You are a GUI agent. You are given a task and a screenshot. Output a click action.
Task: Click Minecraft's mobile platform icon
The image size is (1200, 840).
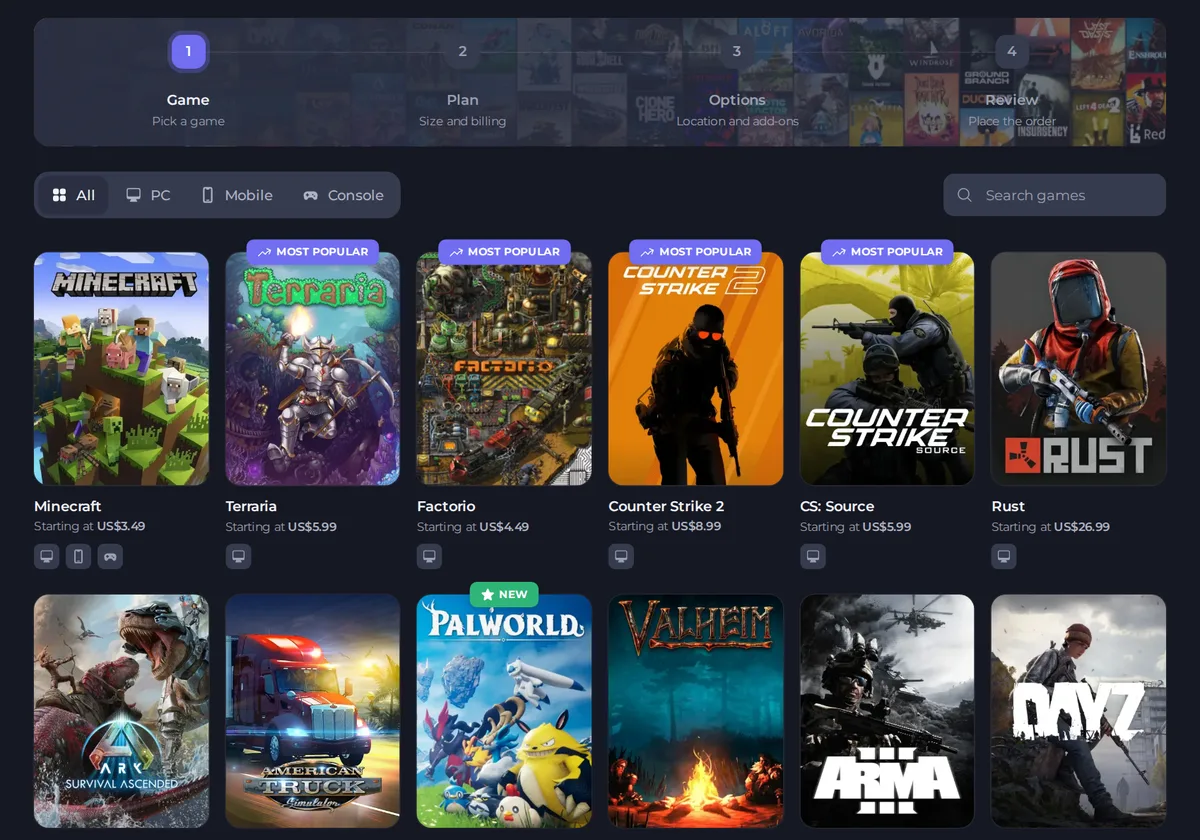(x=78, y=556)
